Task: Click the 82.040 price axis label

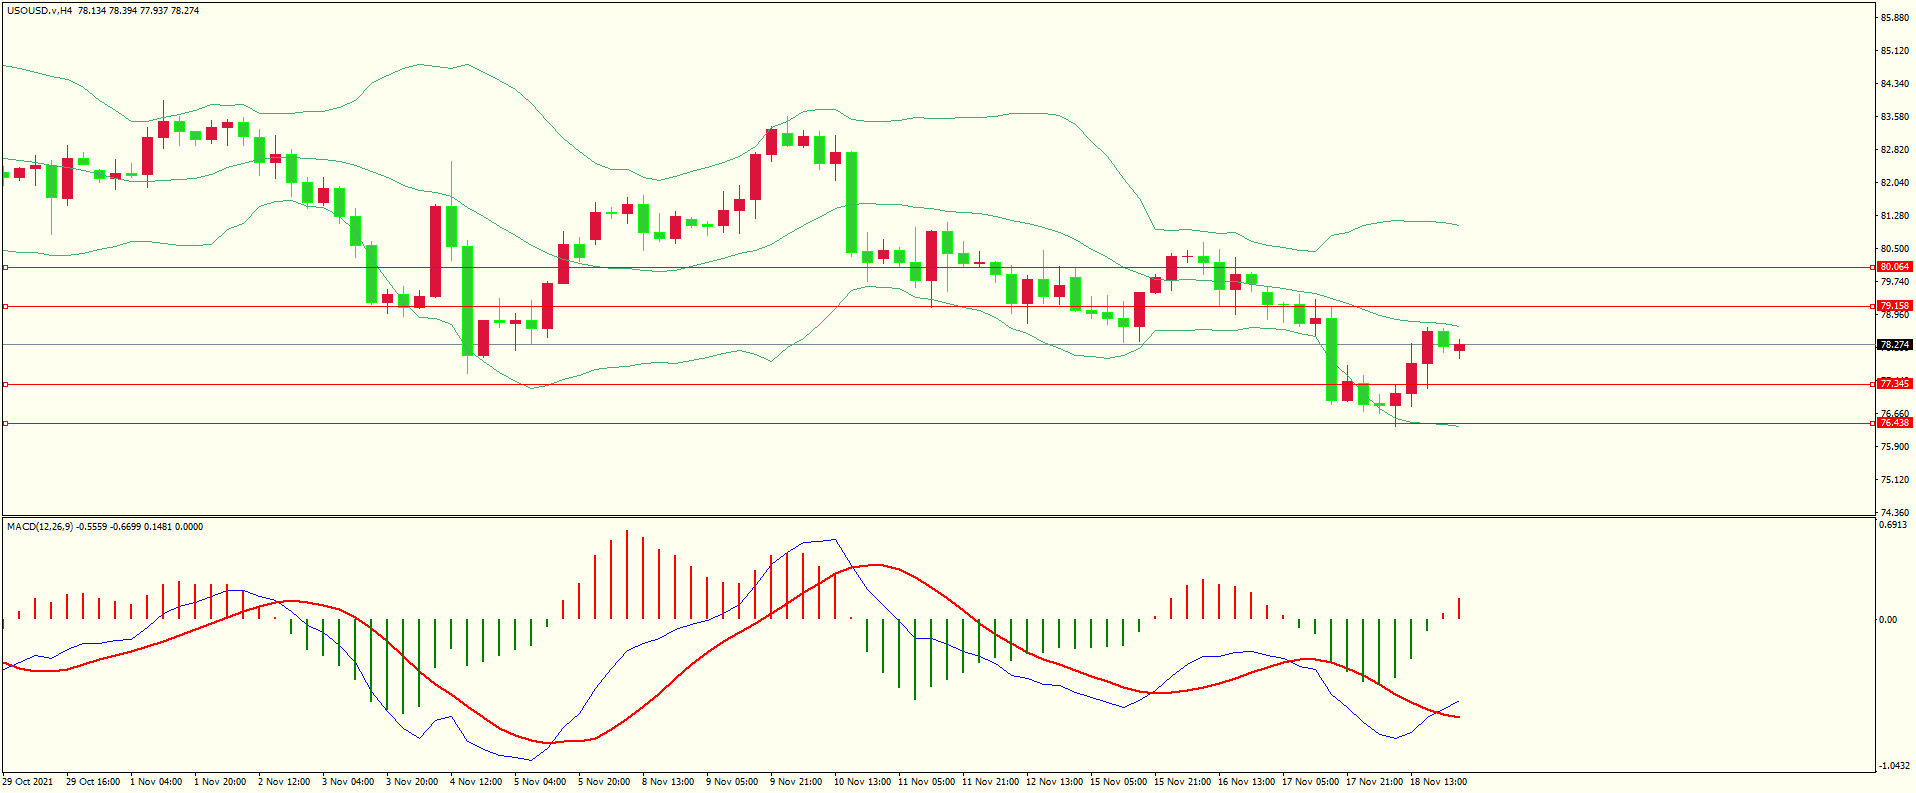Action: click(x=1894, y=183)
